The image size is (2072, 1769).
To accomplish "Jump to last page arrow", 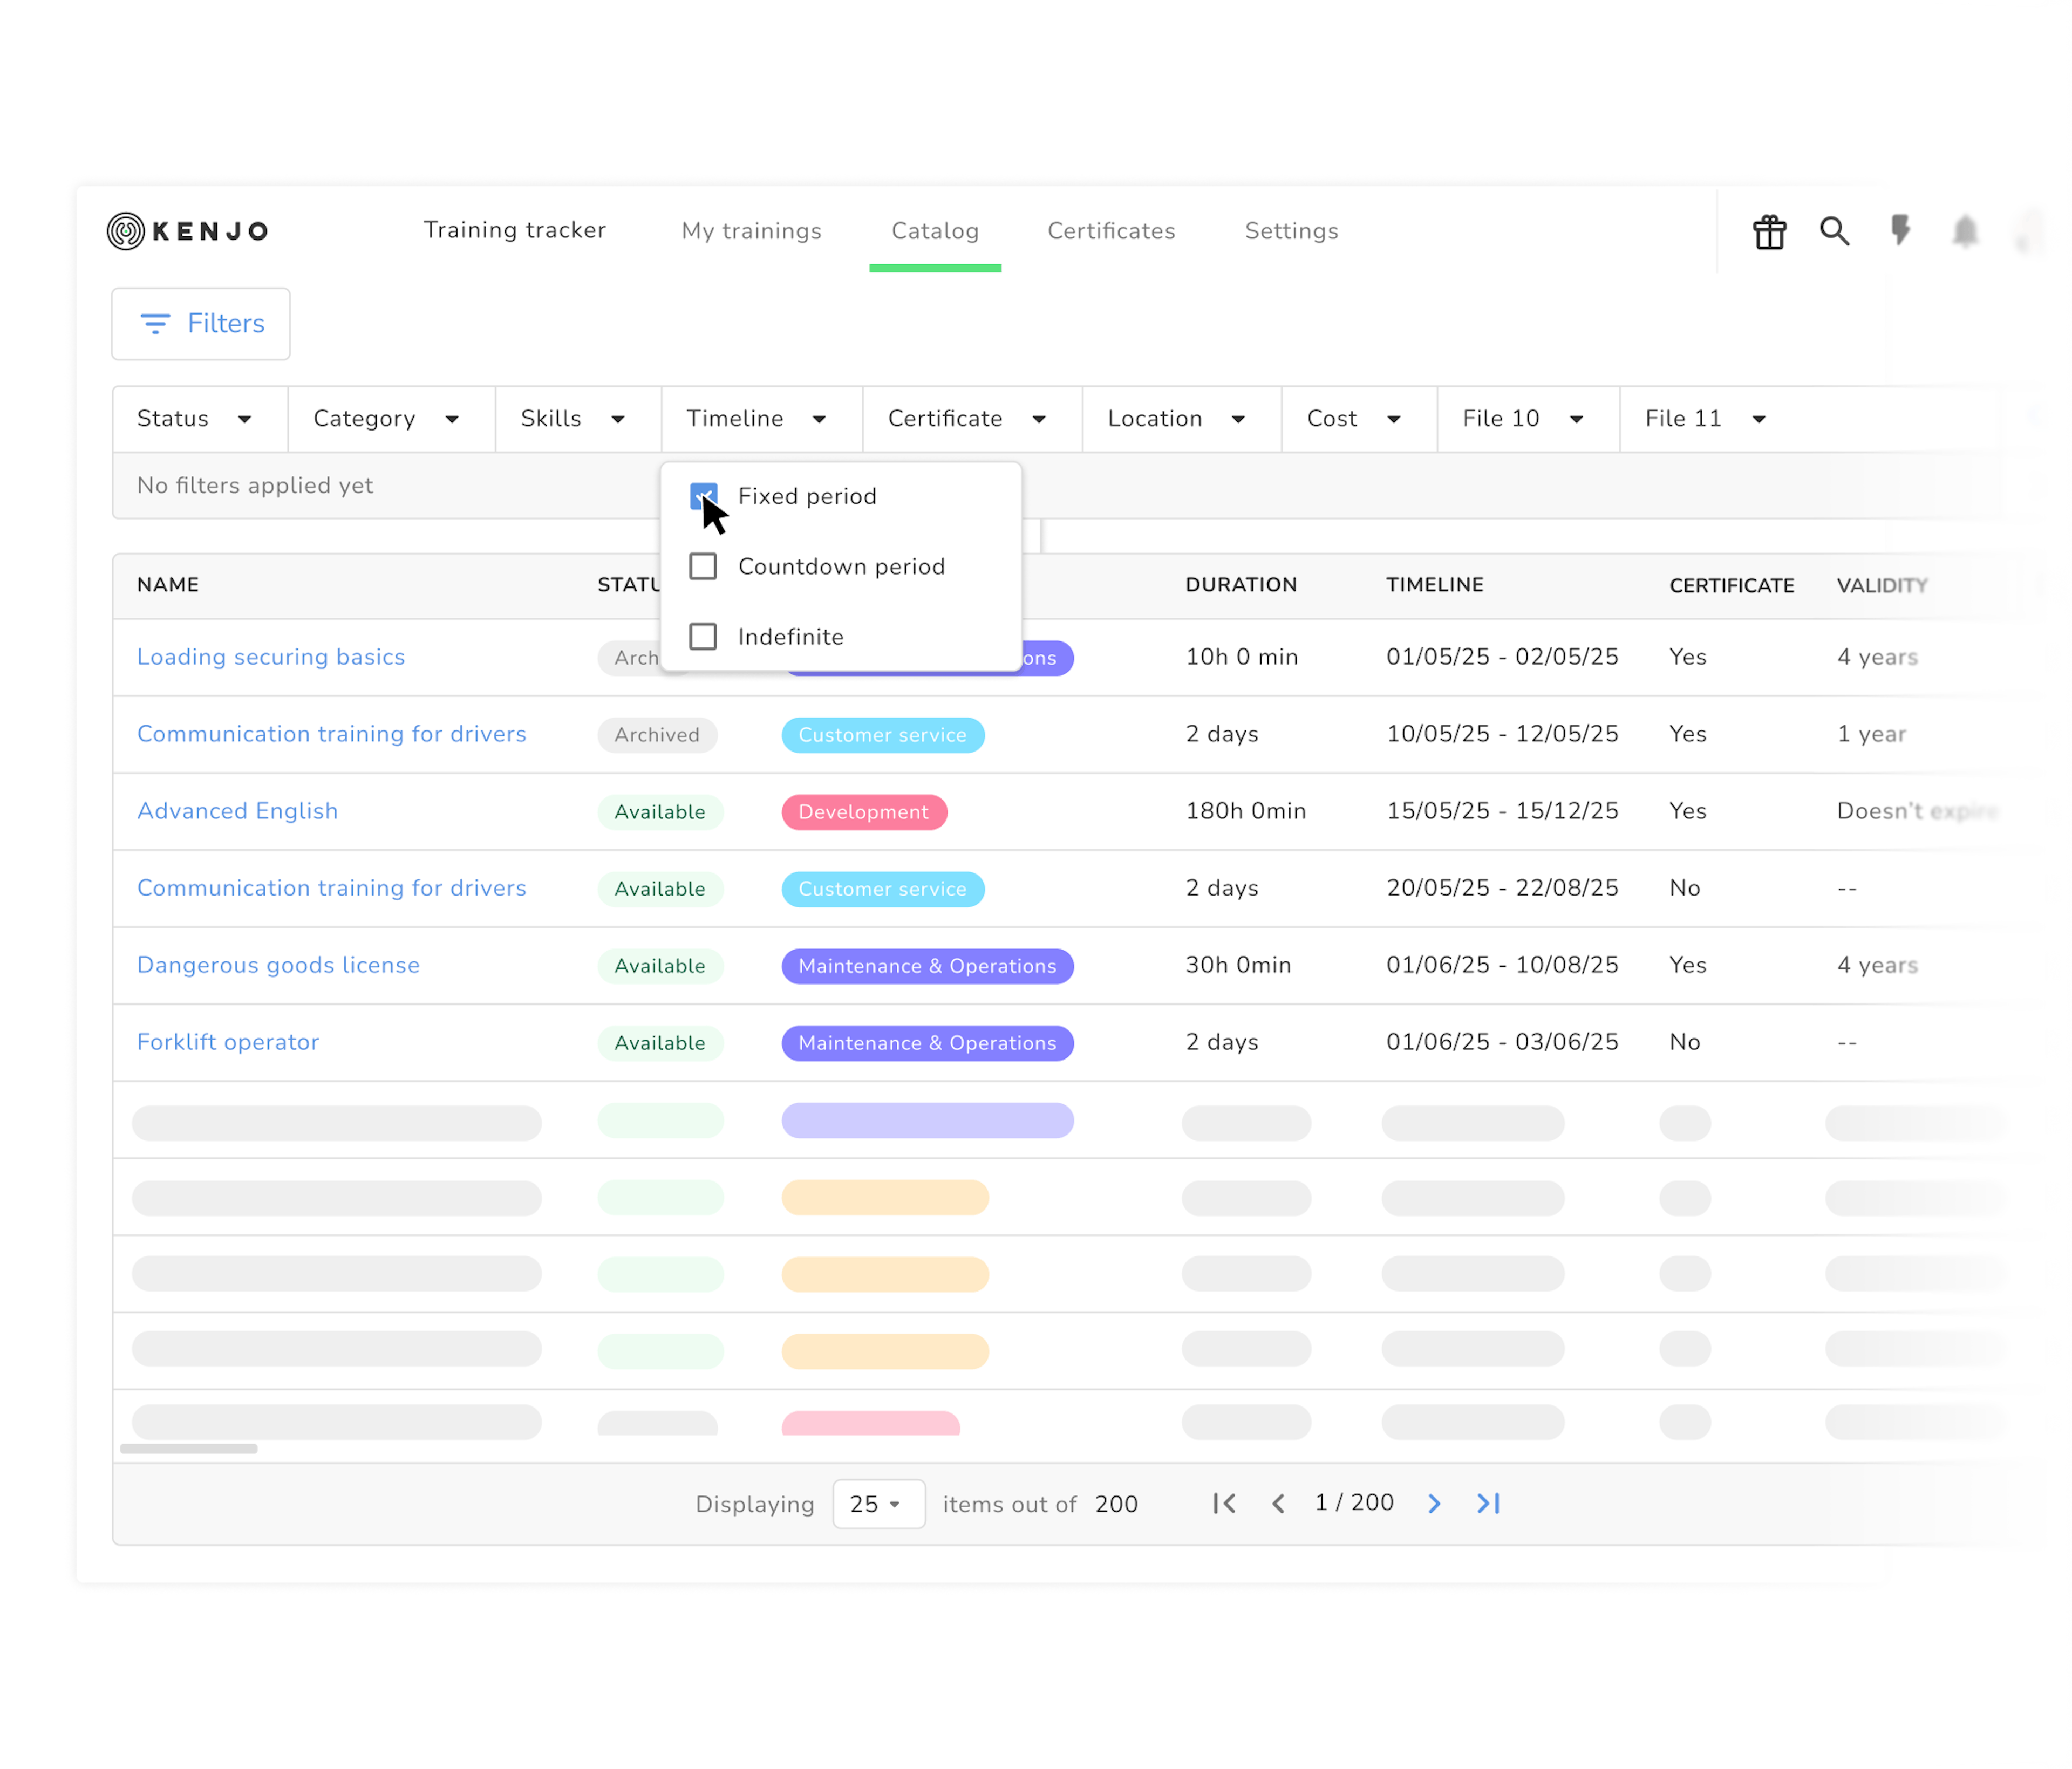I will [x=1489, y=1503].
